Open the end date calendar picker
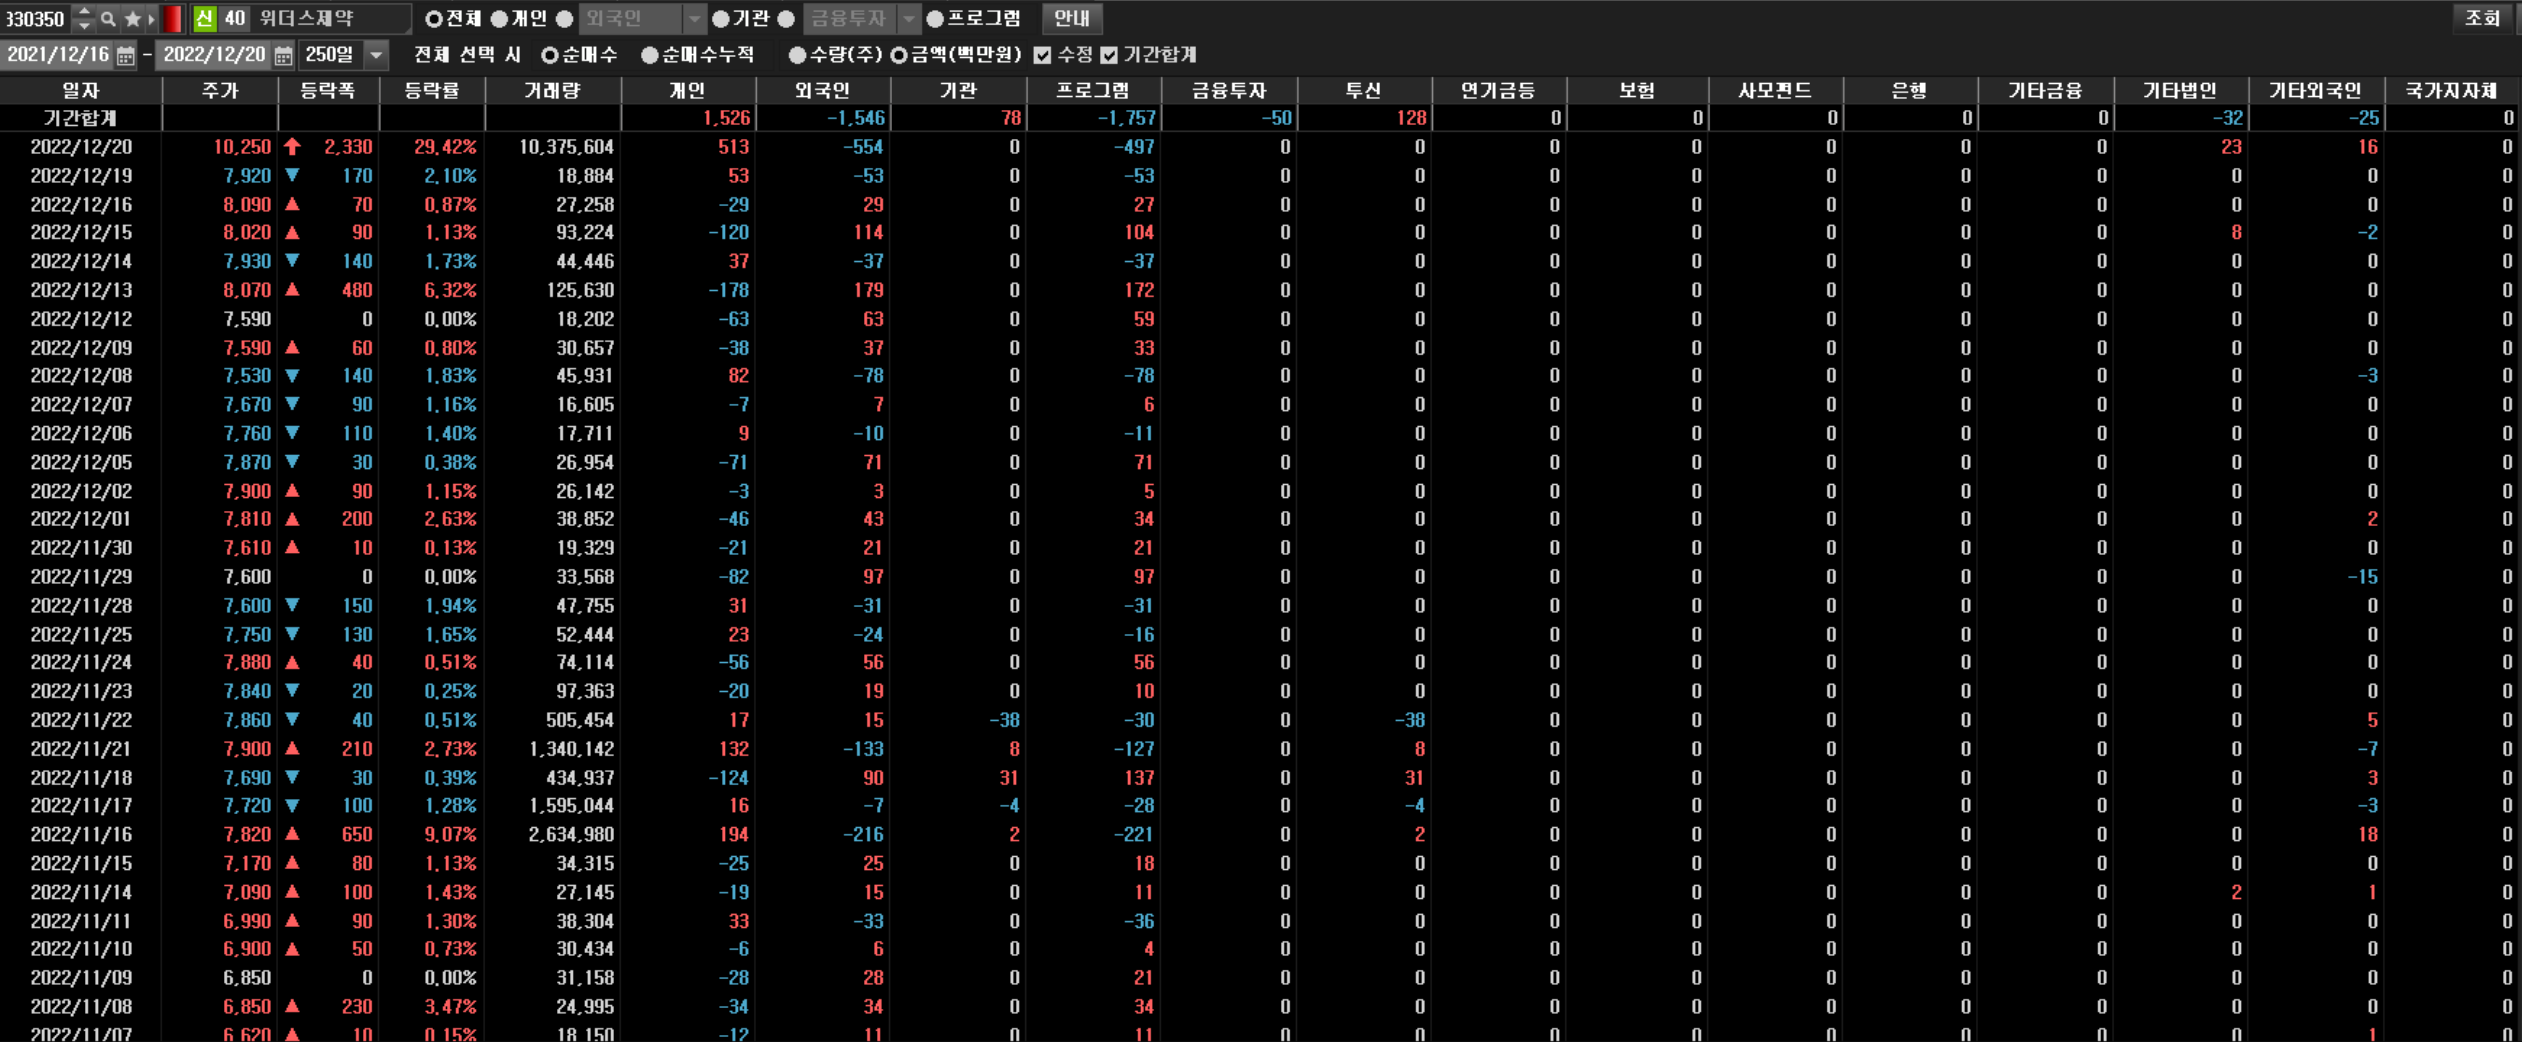 pos(283,55)
